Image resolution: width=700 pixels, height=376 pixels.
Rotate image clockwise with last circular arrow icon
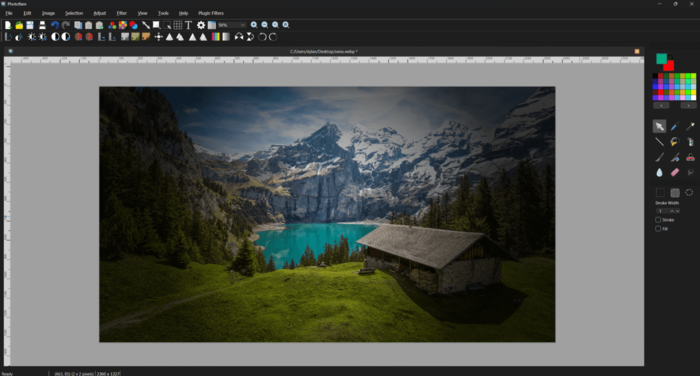[x=273, y=37]
